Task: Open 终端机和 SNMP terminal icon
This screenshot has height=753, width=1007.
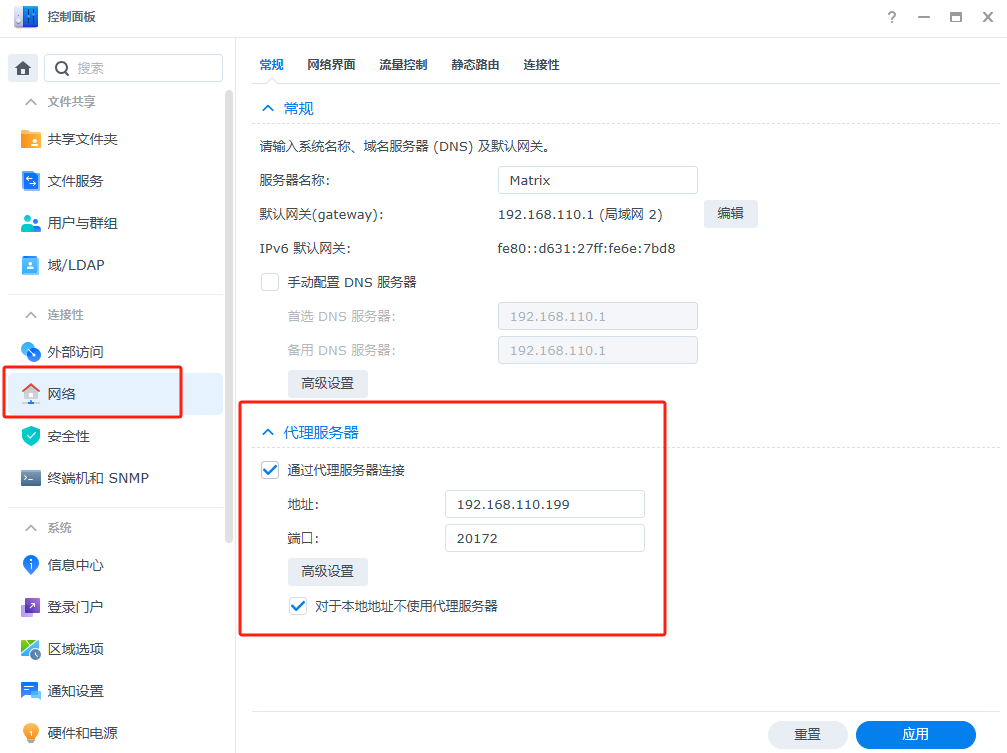Action: [31, 478]
